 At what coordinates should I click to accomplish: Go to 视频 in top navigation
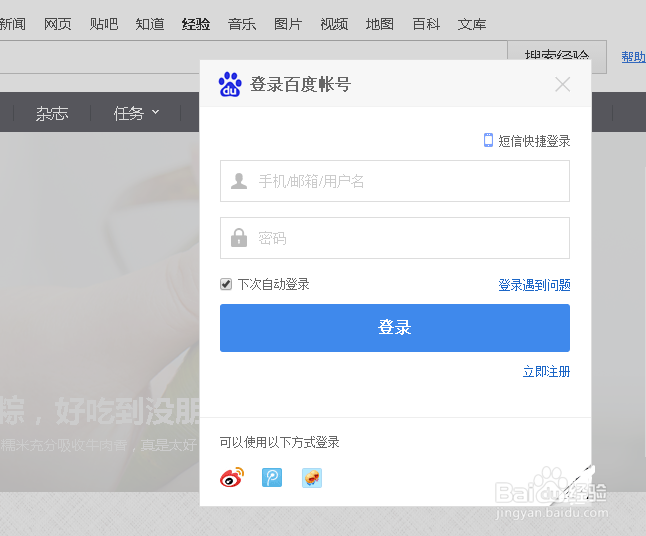point(334,24)
